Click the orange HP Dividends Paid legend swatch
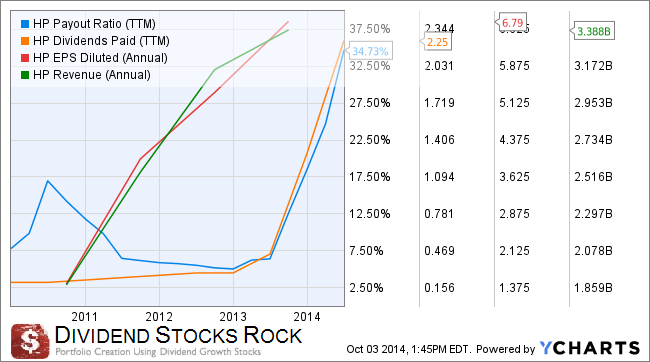Screen dimensions: 650x362 tap(25, 41)
